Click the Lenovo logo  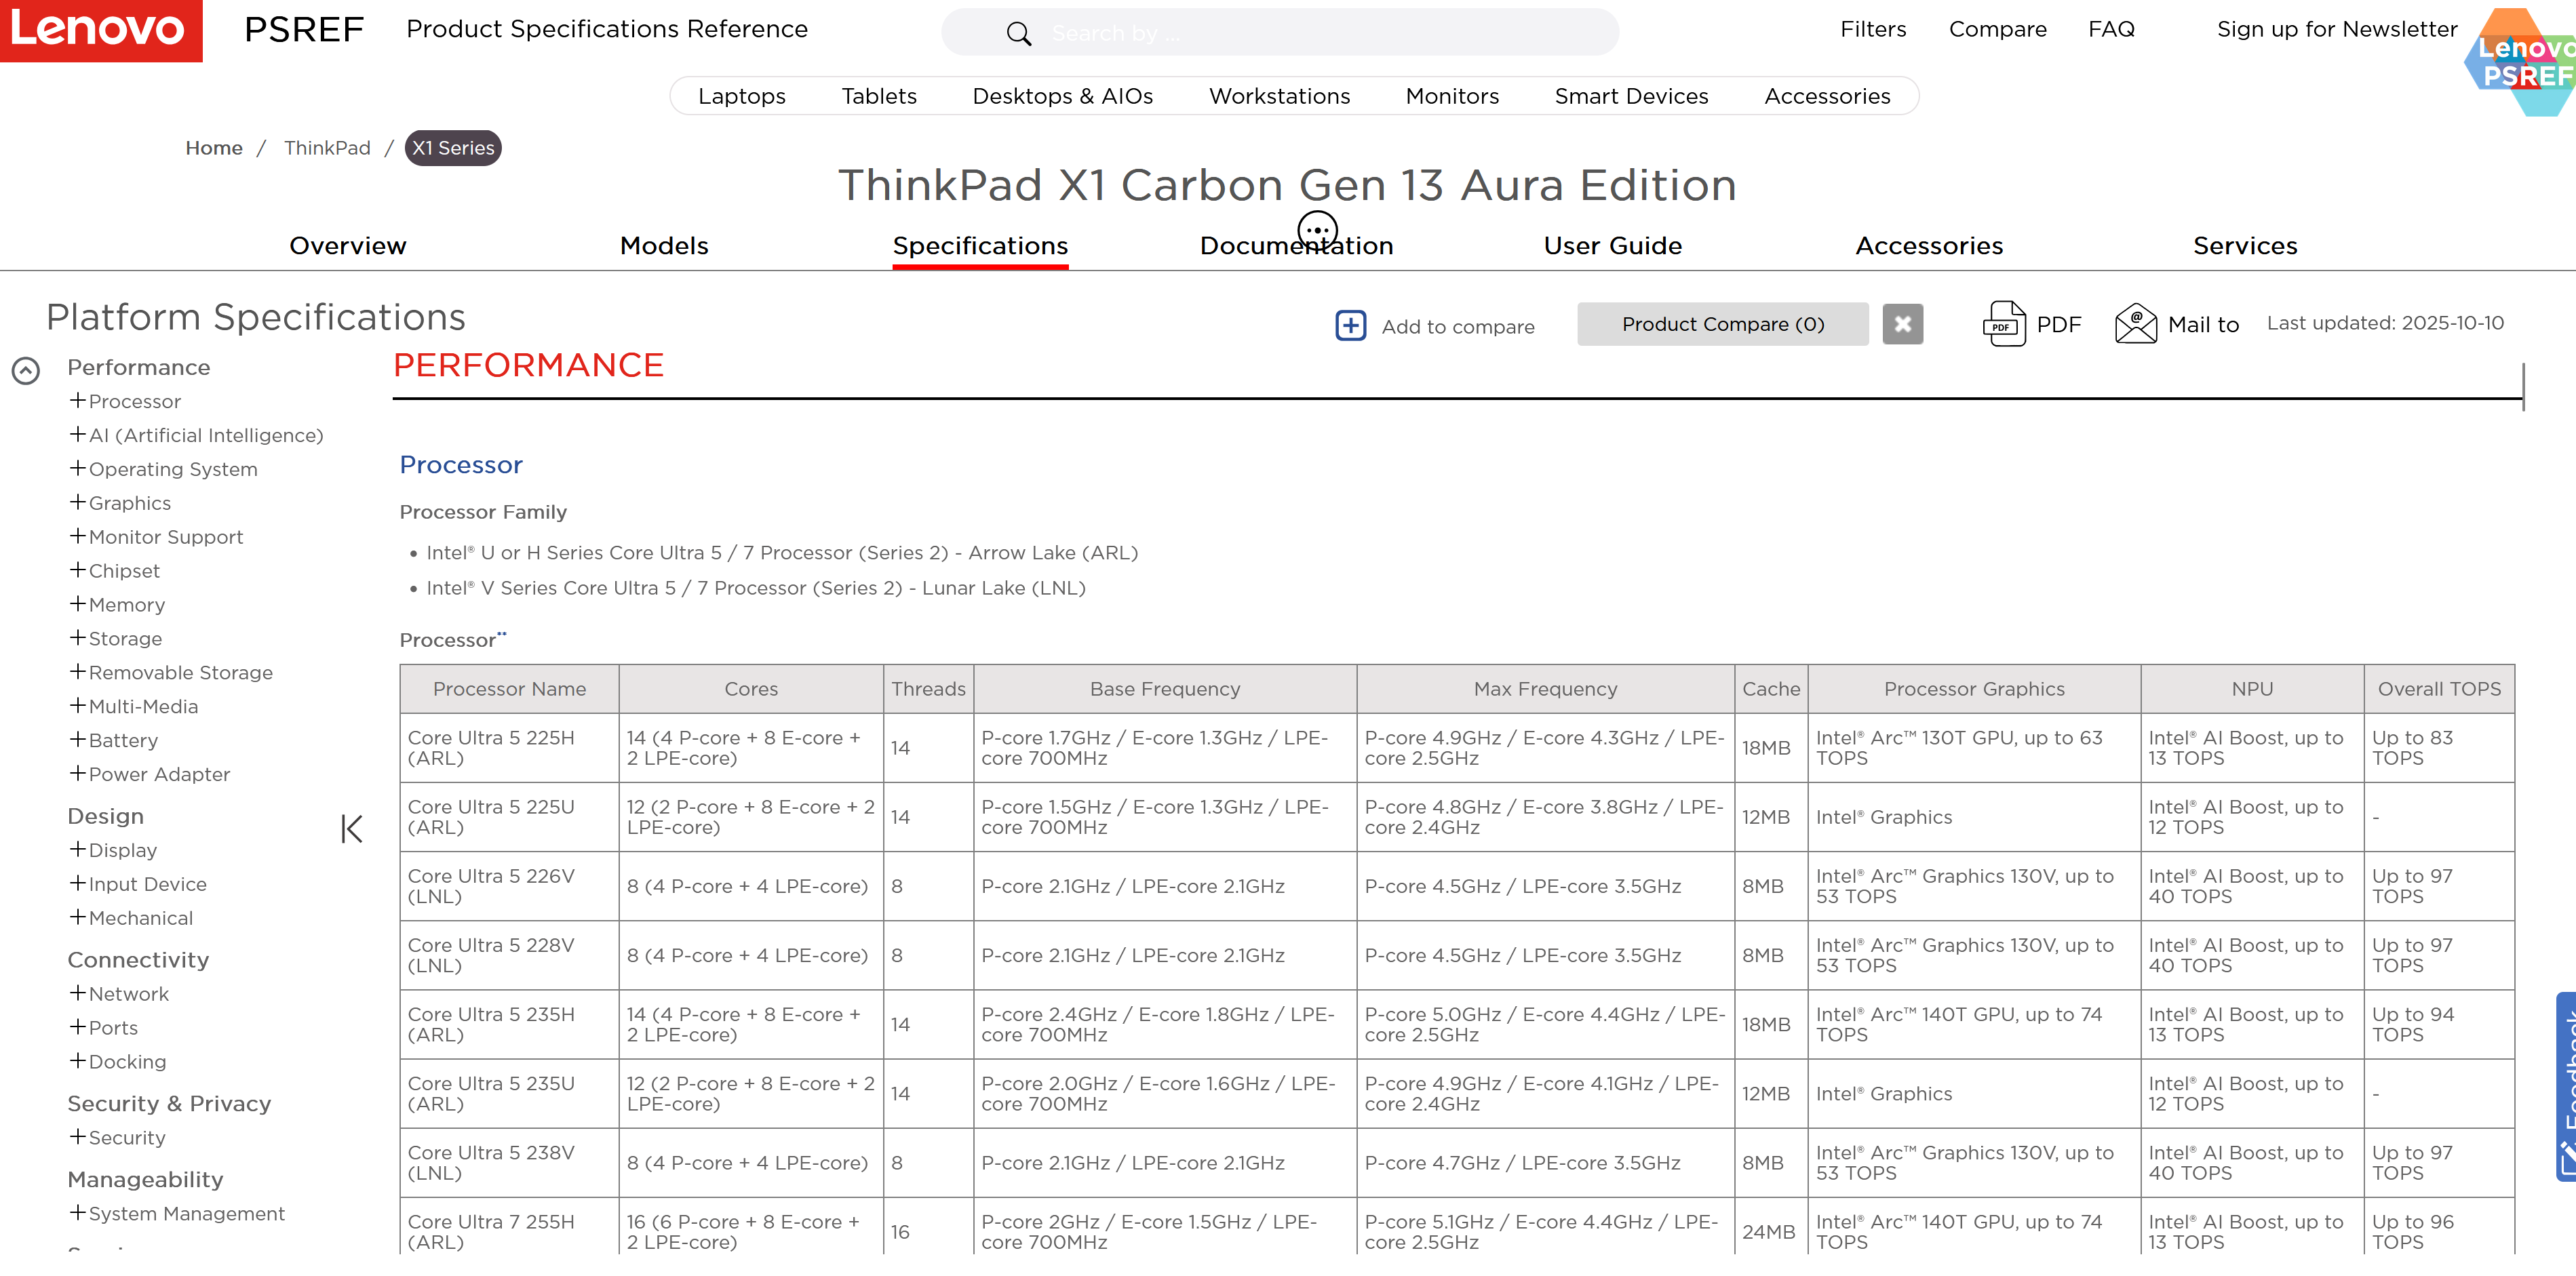coord(100,30)
